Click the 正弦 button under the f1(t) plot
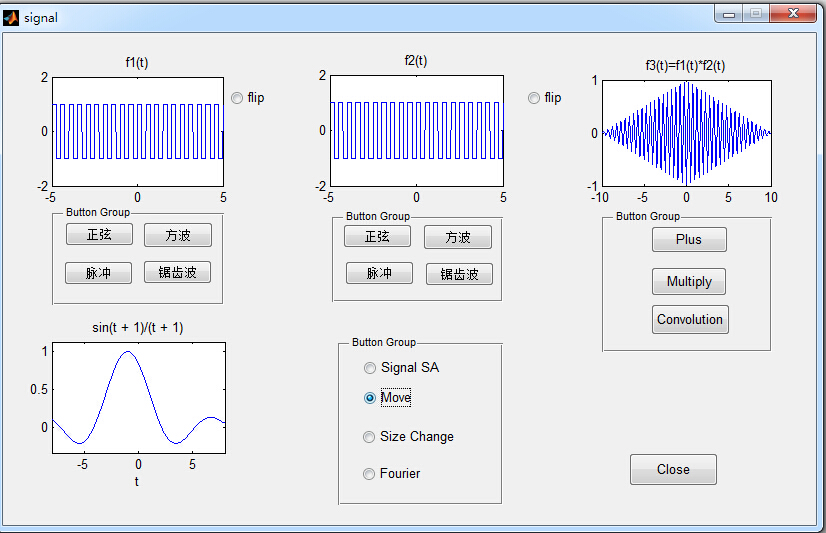 coord(99,234)
